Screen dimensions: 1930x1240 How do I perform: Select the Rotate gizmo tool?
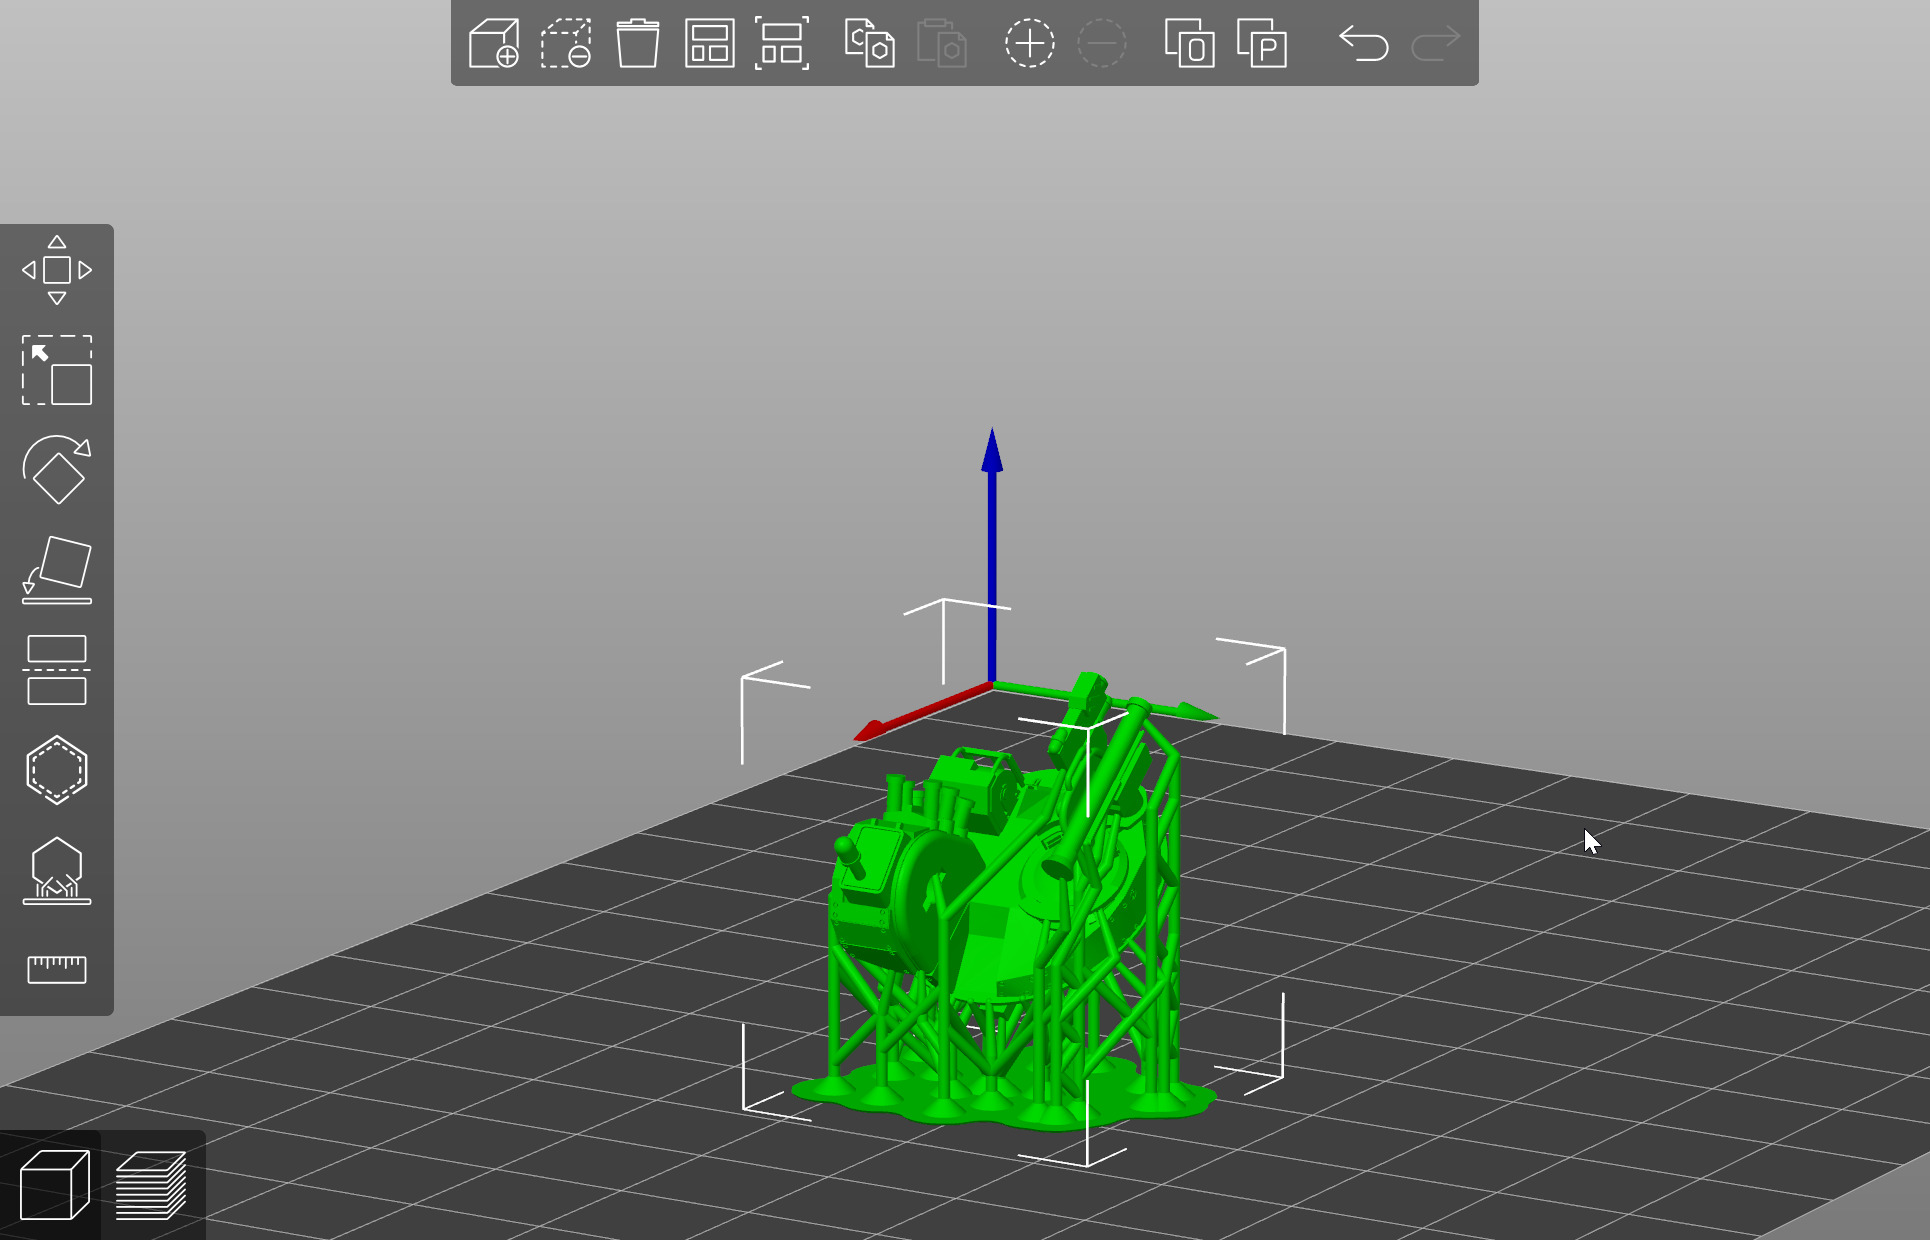(57, 470)
